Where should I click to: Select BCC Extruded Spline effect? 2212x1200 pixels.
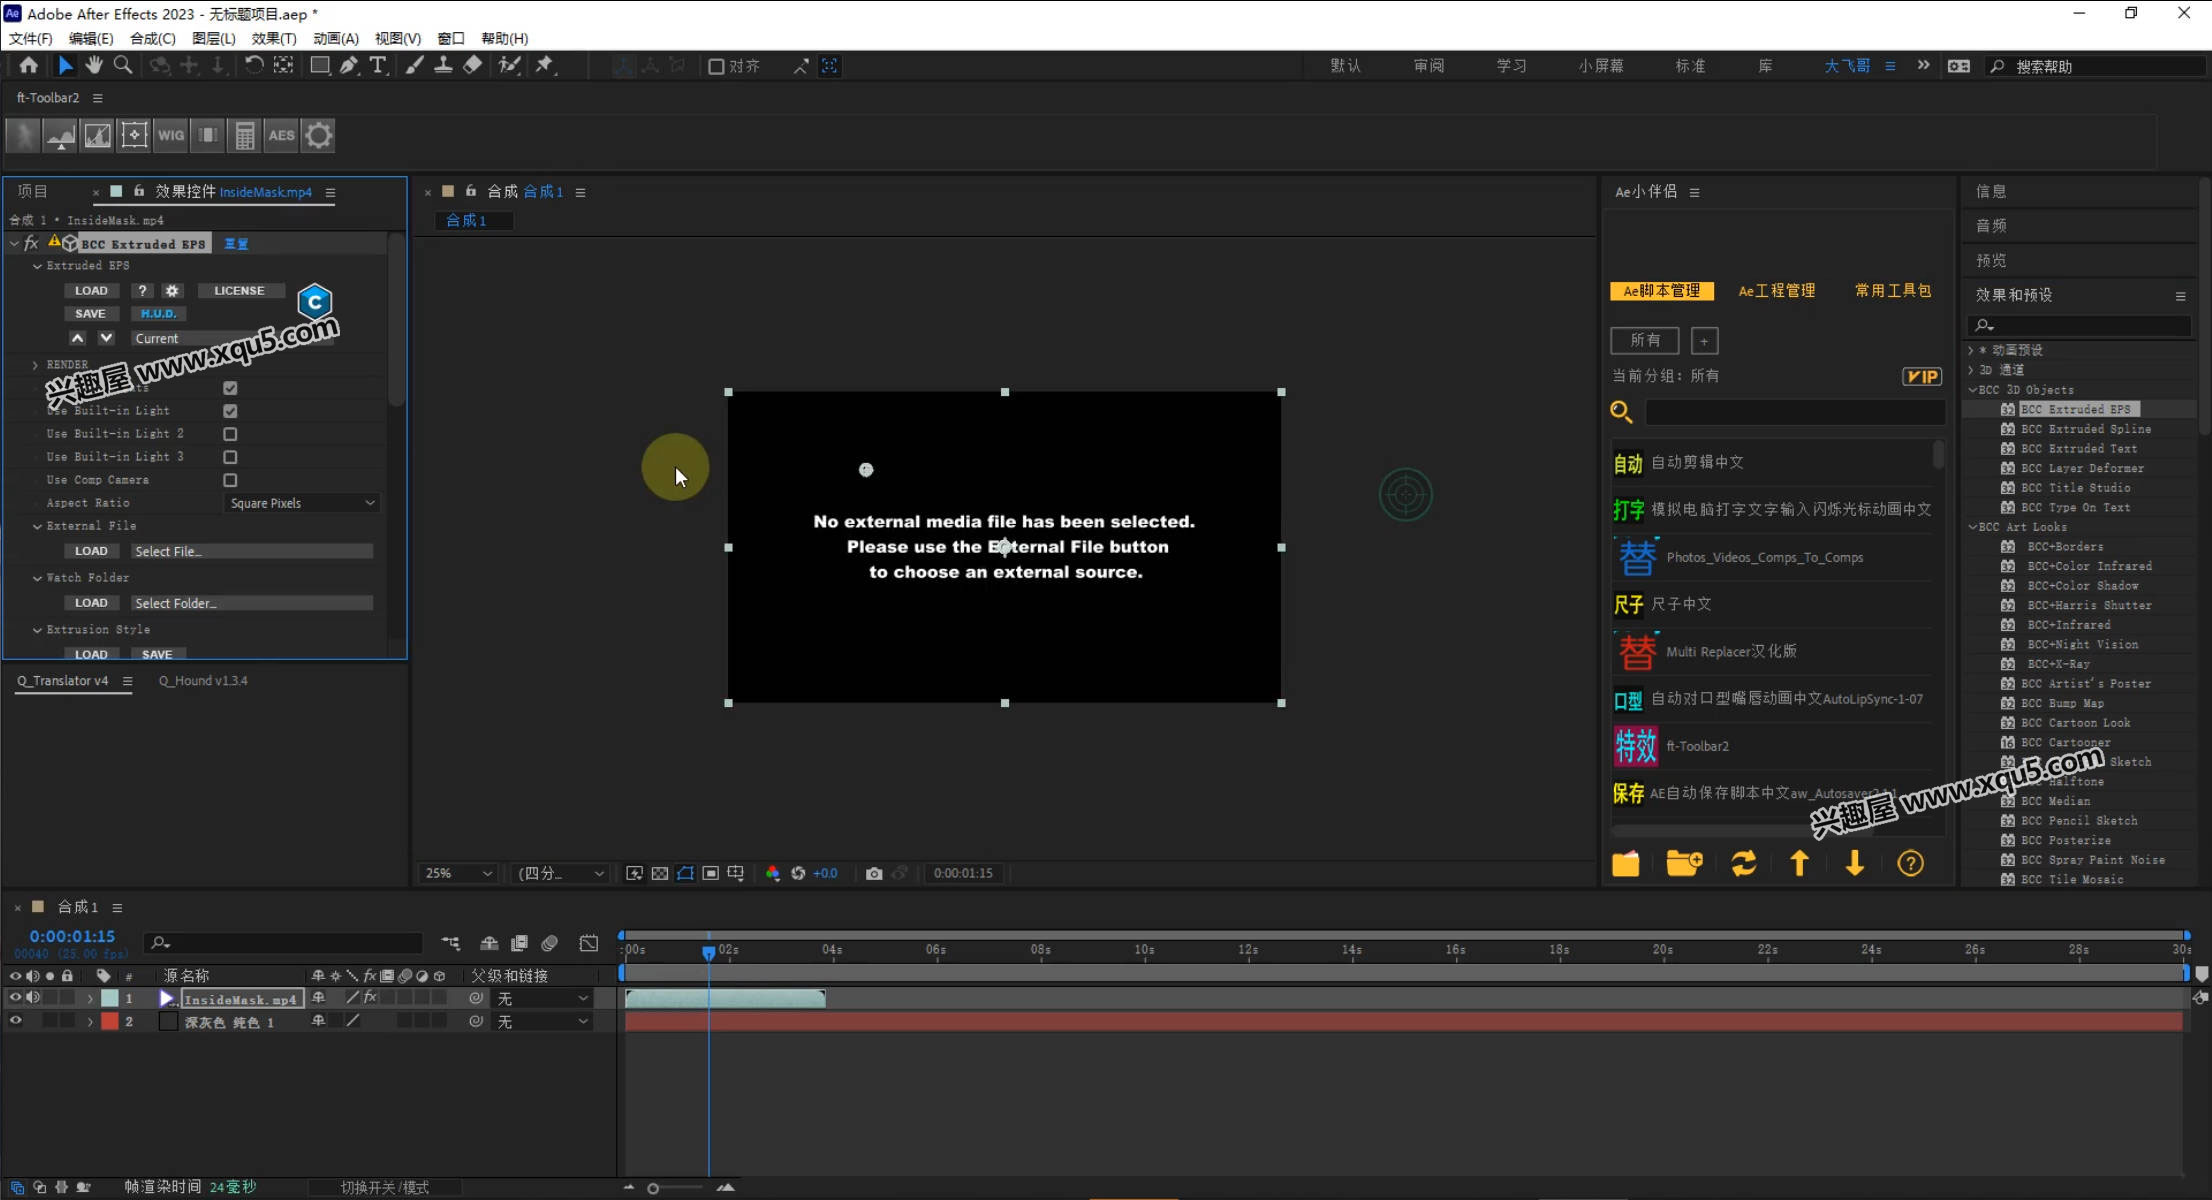coord(2085,429)
